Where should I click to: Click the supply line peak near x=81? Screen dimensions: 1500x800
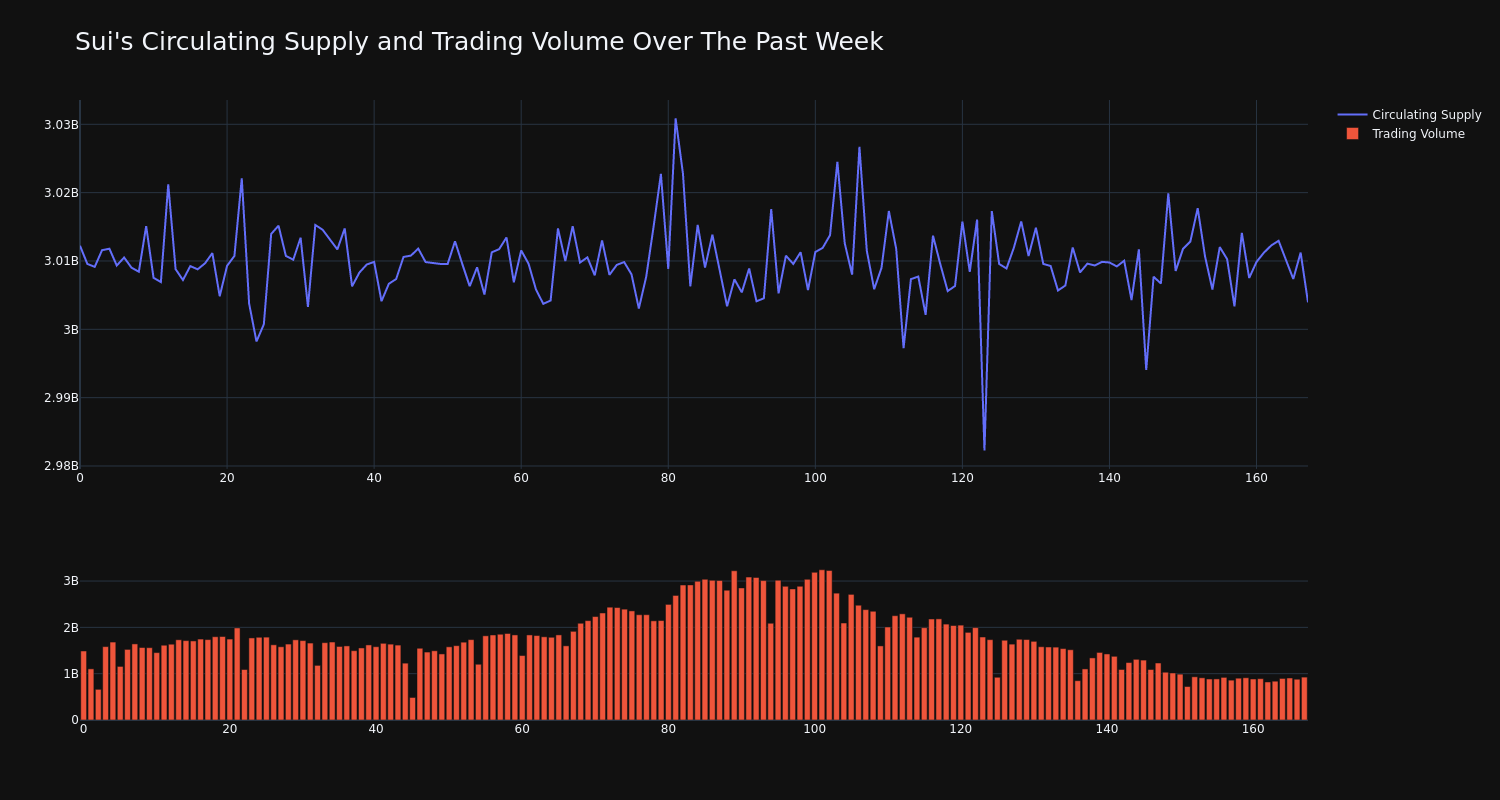pos(675,120)
